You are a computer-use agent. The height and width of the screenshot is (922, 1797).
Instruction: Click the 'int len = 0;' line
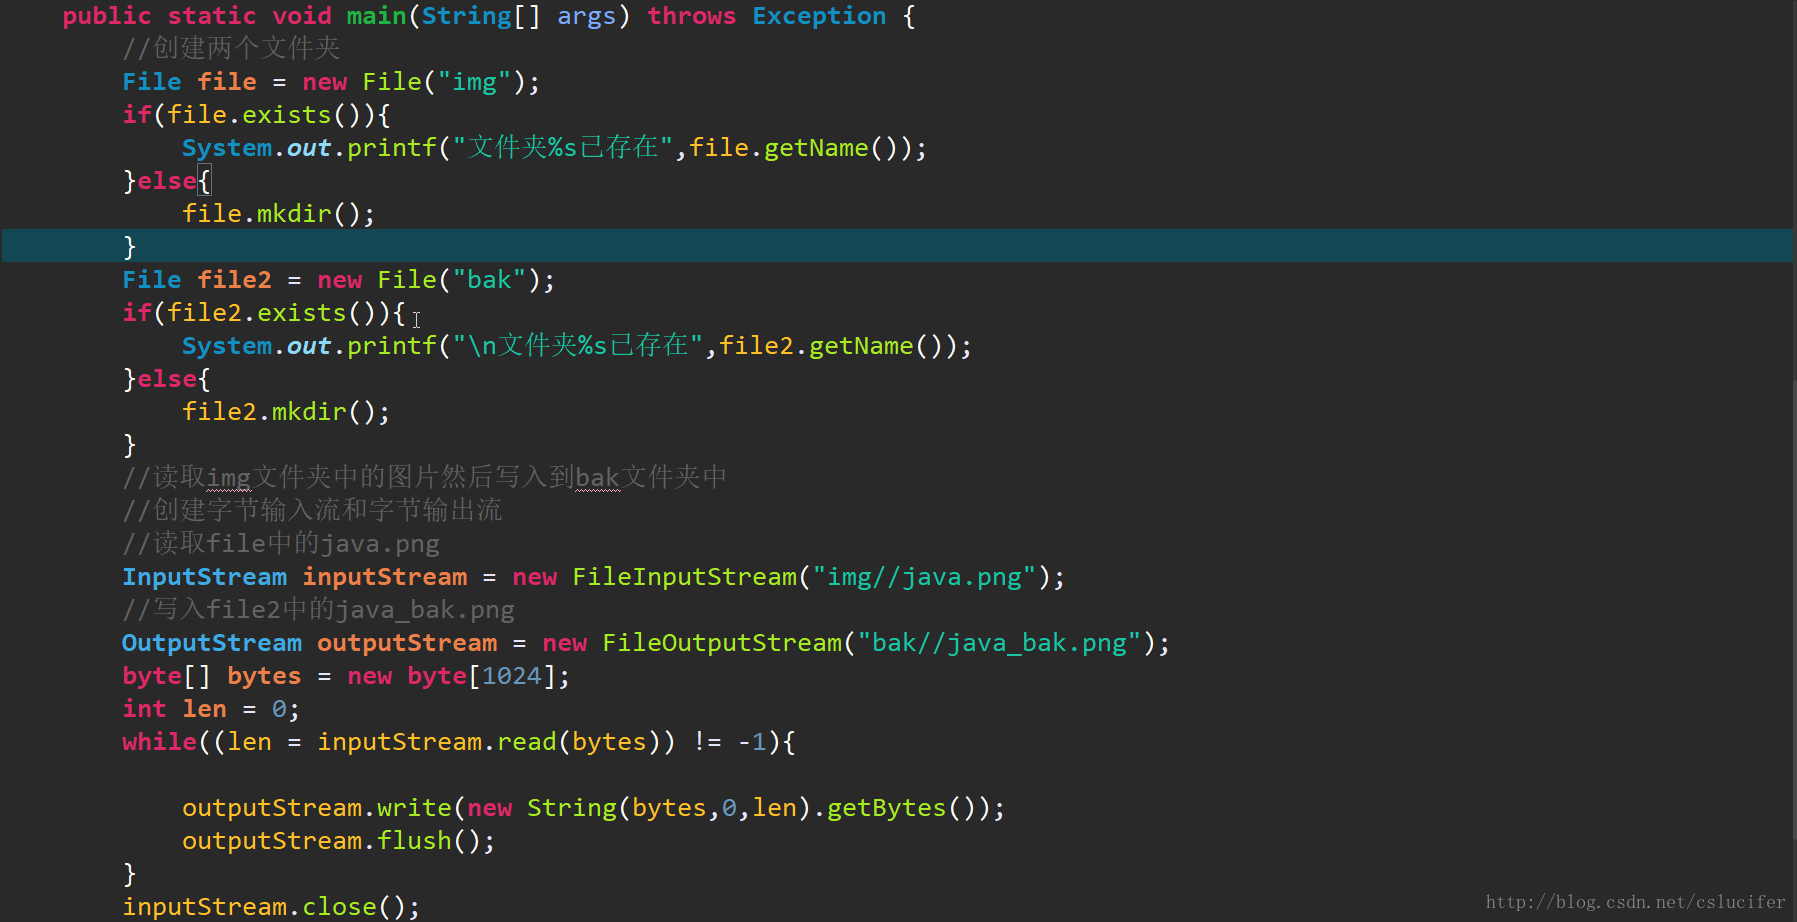(211, 709)
